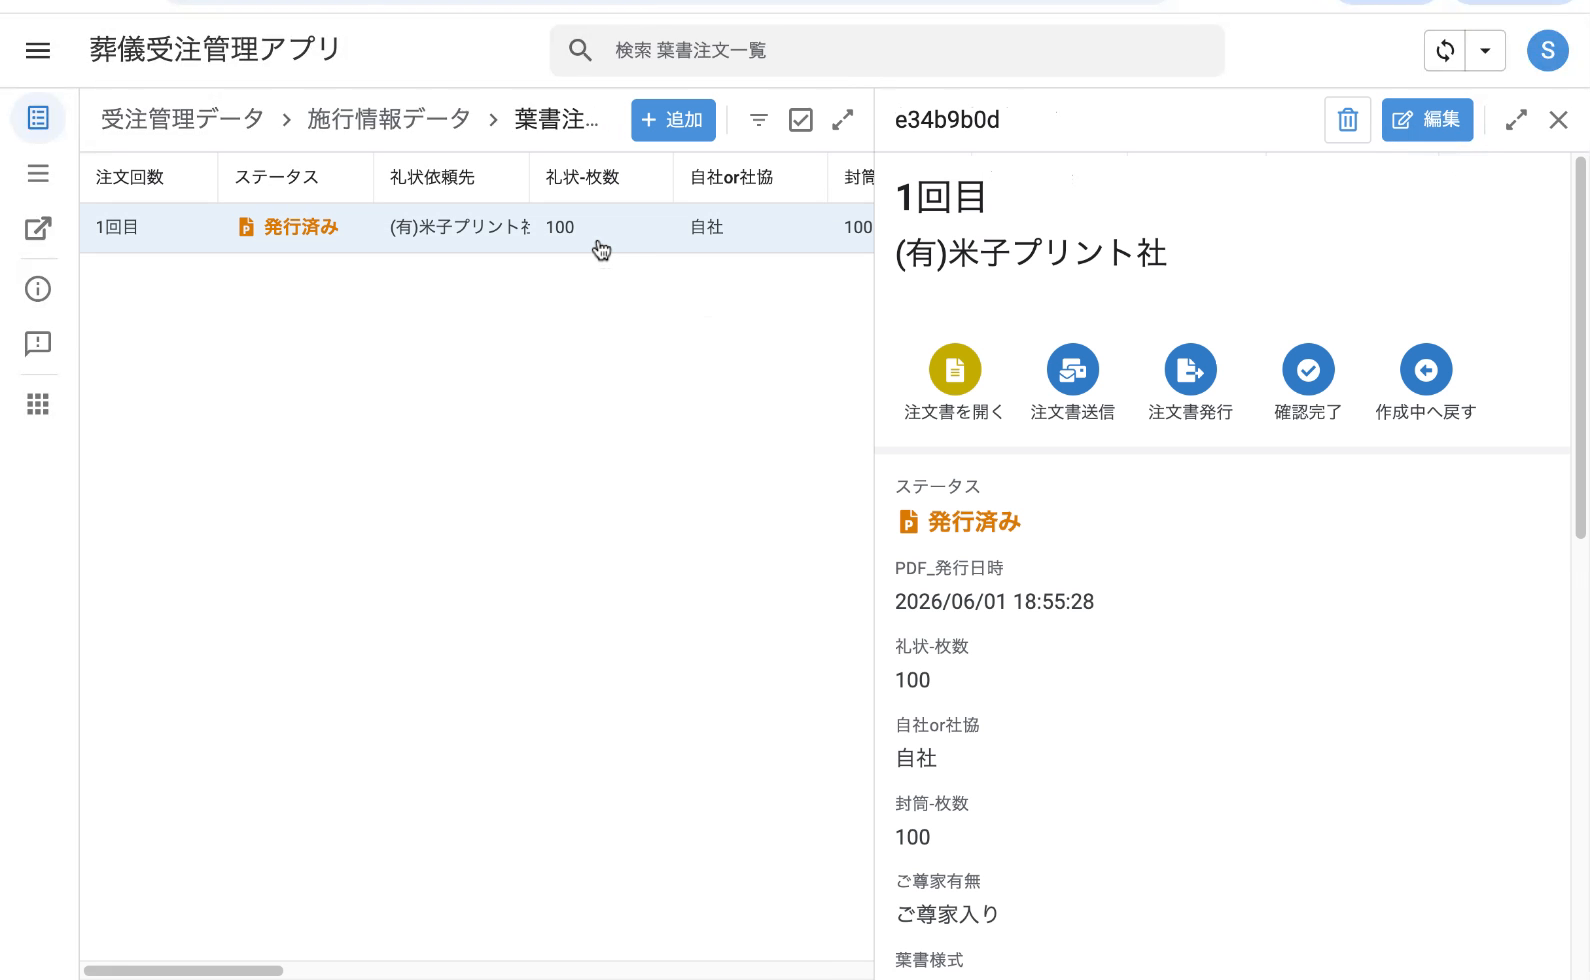1590x980 pixels.
Task: Click 自社 cell in the table row
Action: pos(707,227)
